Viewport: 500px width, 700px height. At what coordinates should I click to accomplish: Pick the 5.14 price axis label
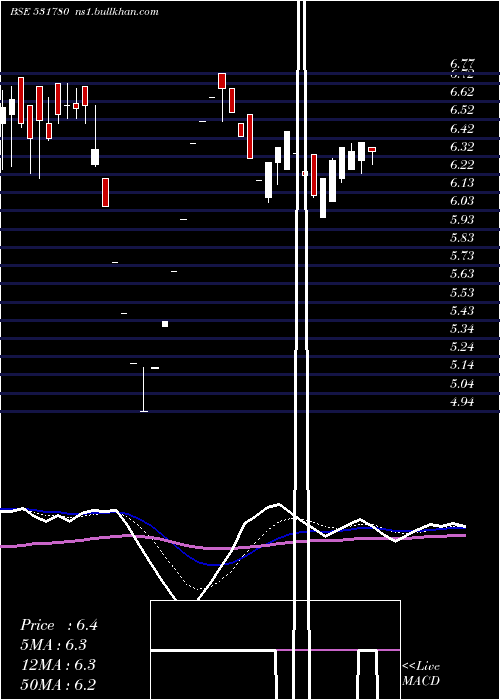[x=462, y=365]
